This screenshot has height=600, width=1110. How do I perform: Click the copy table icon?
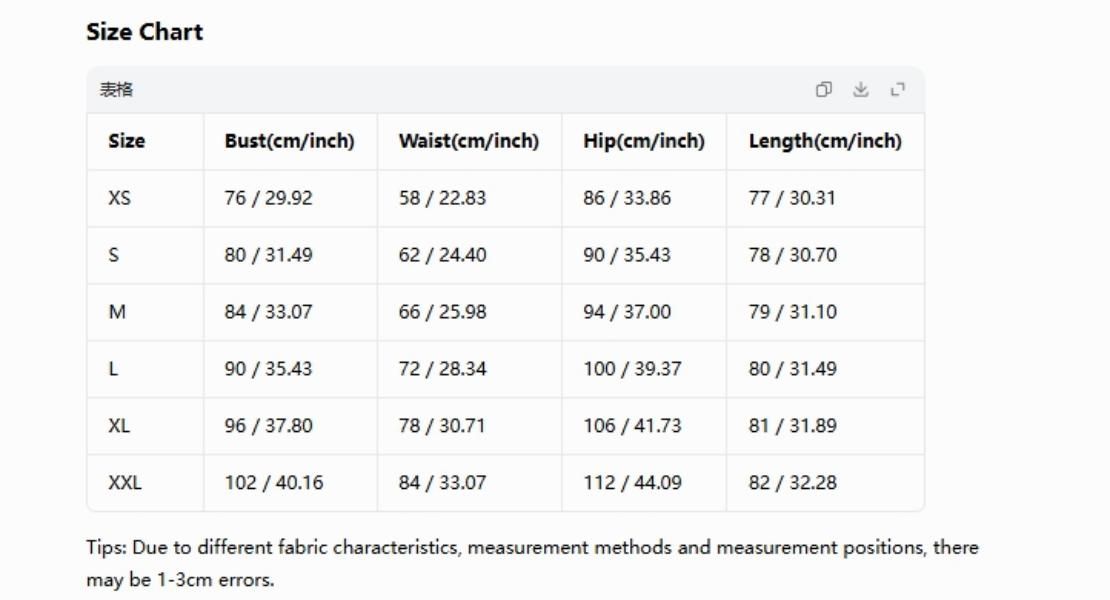coord(823,89)
